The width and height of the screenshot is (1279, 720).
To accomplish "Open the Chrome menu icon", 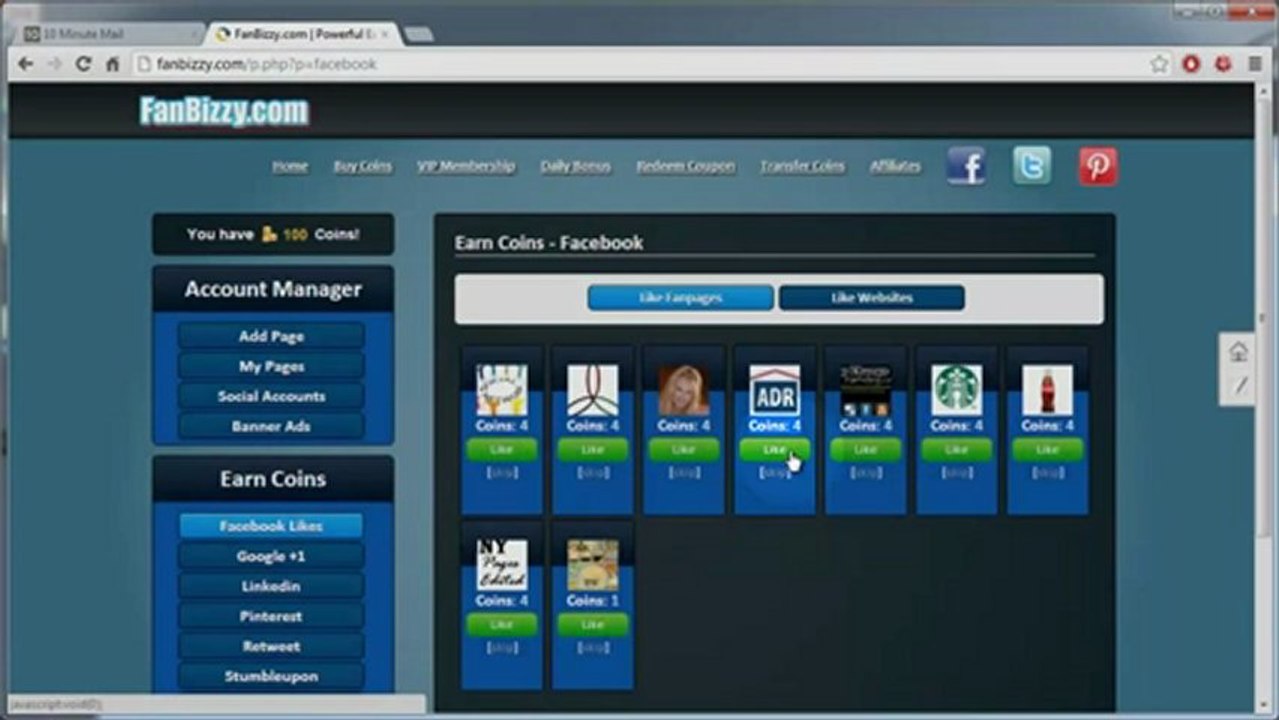I will coord(1255,64).
